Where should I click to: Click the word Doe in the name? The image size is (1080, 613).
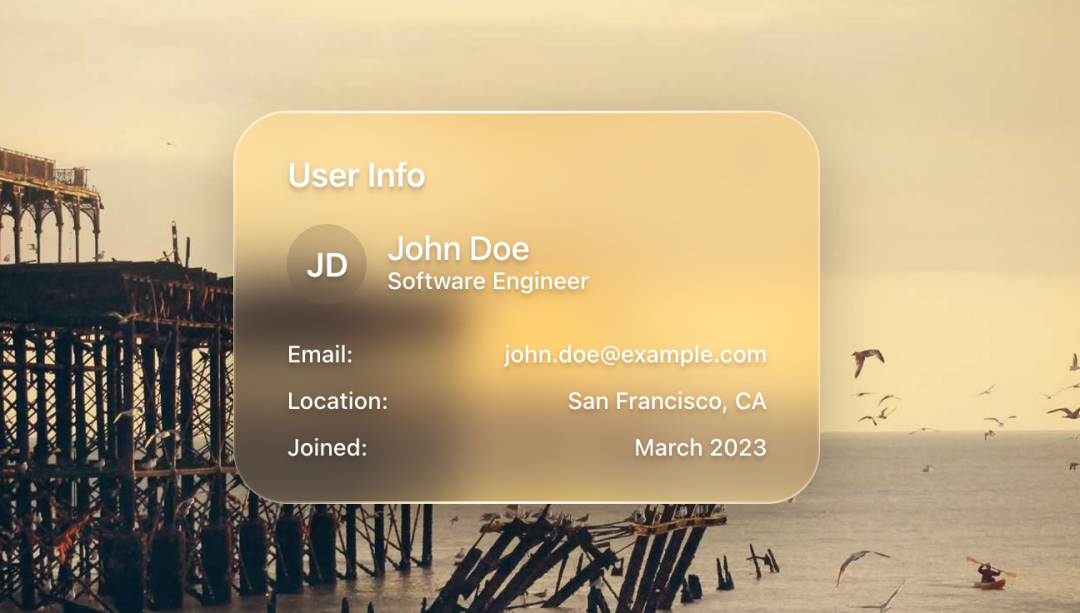pos(501,249)
